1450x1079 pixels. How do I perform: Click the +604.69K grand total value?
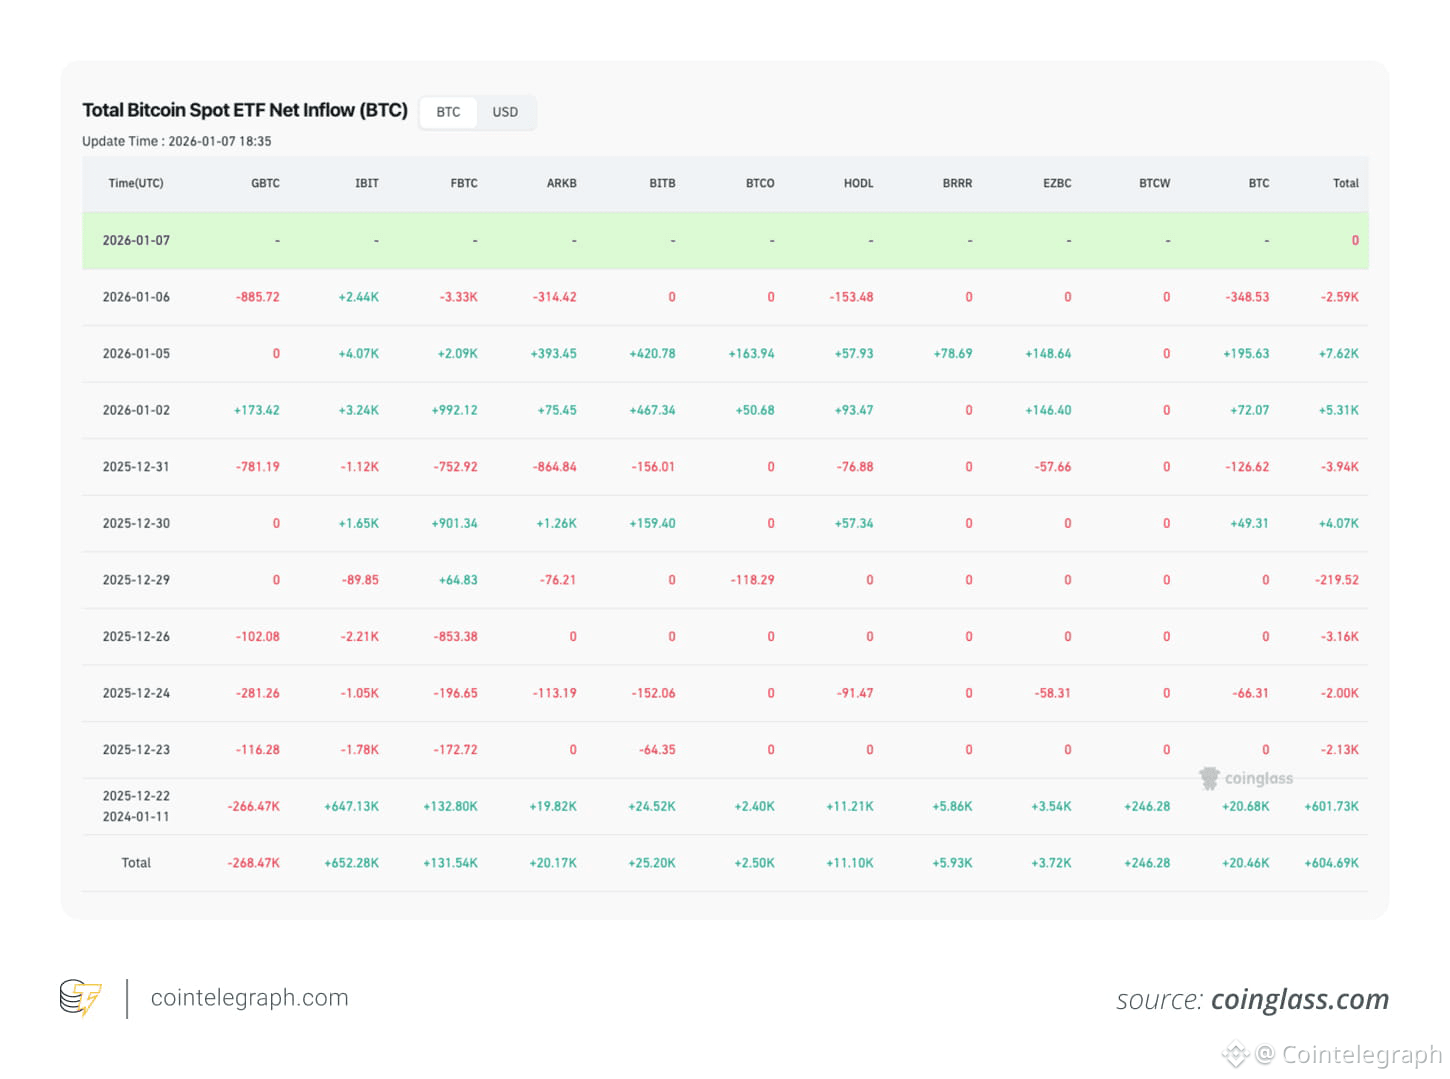pos(1331,863)
